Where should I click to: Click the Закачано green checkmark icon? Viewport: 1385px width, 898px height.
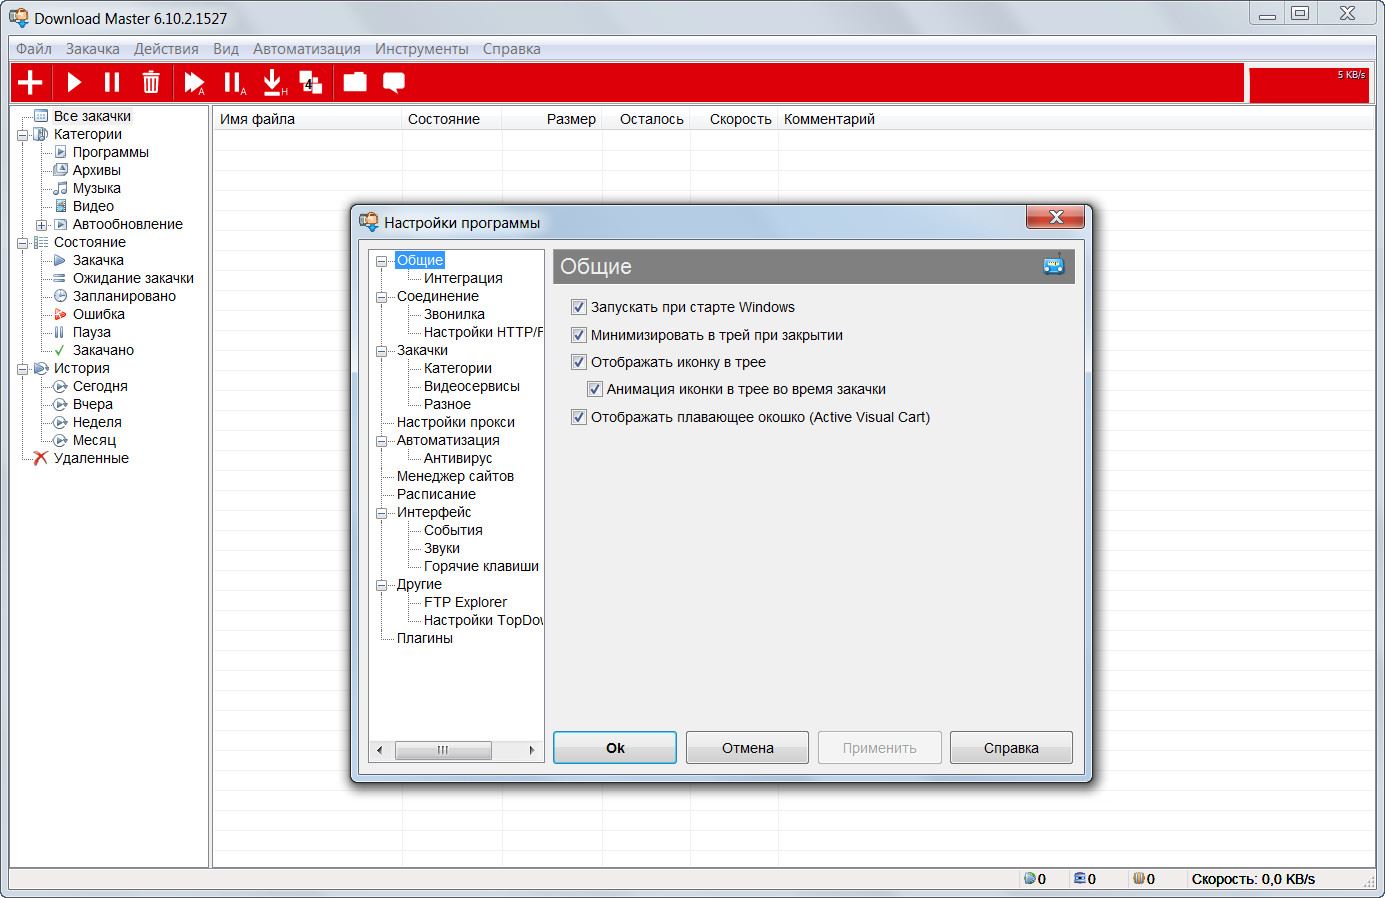[60, 350]
